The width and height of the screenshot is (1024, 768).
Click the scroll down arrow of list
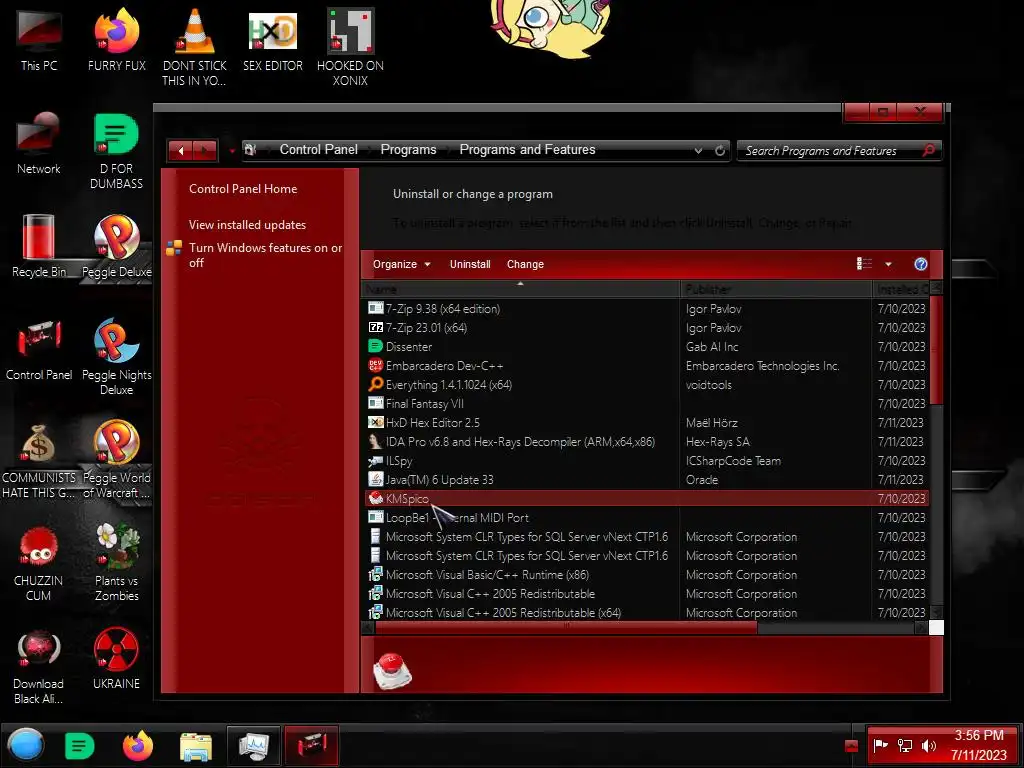click(x=936, y=613)
